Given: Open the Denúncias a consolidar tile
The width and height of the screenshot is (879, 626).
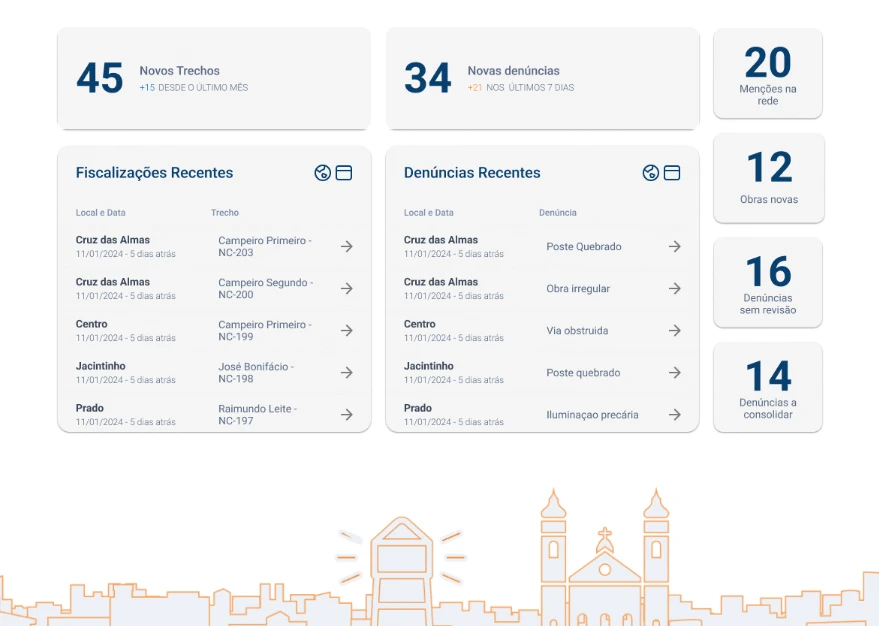Looking at the screenshot, I should pos(768,388).
